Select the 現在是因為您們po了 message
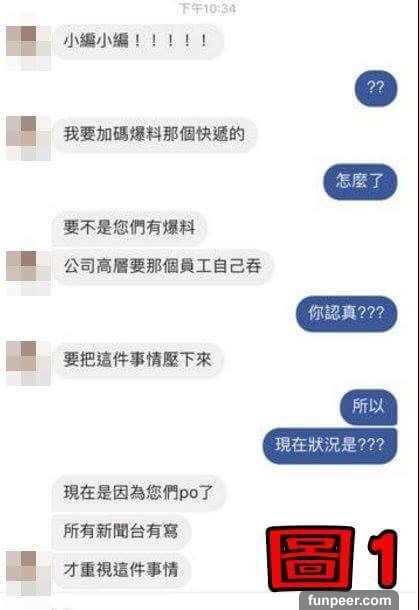419x610 pixels. tap(138, 493)
